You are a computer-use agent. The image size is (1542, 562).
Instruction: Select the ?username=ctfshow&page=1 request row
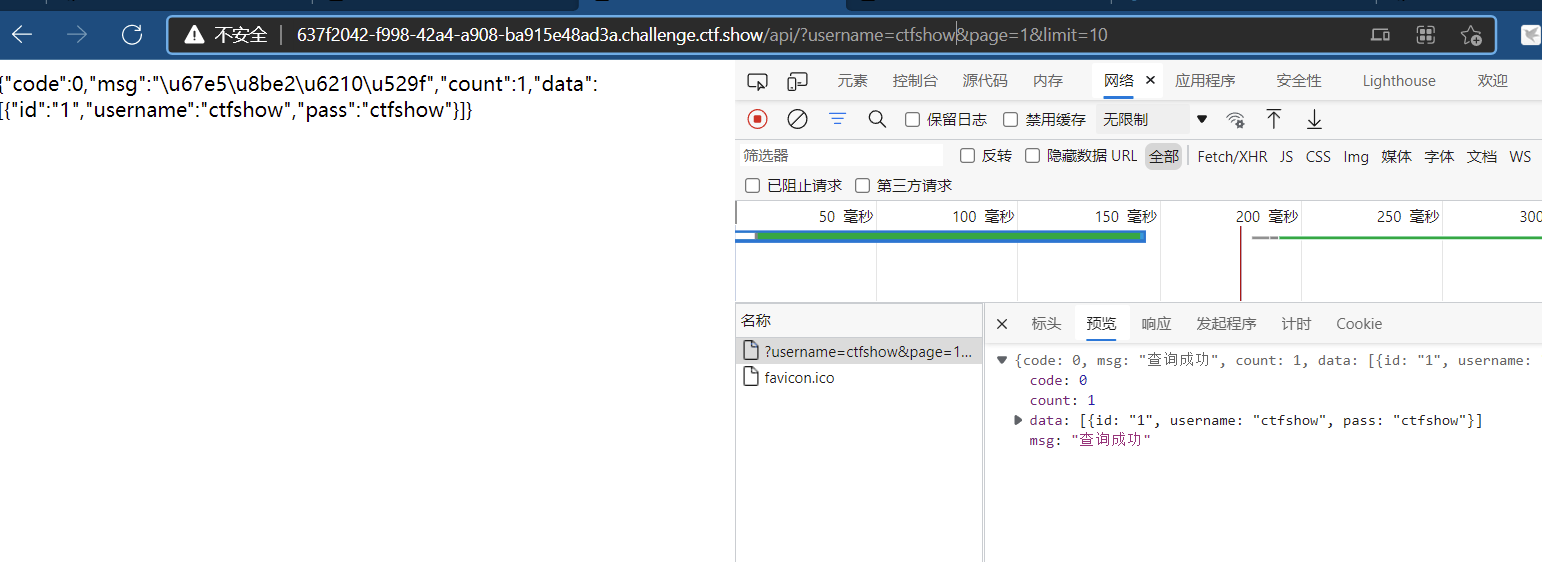860,351
